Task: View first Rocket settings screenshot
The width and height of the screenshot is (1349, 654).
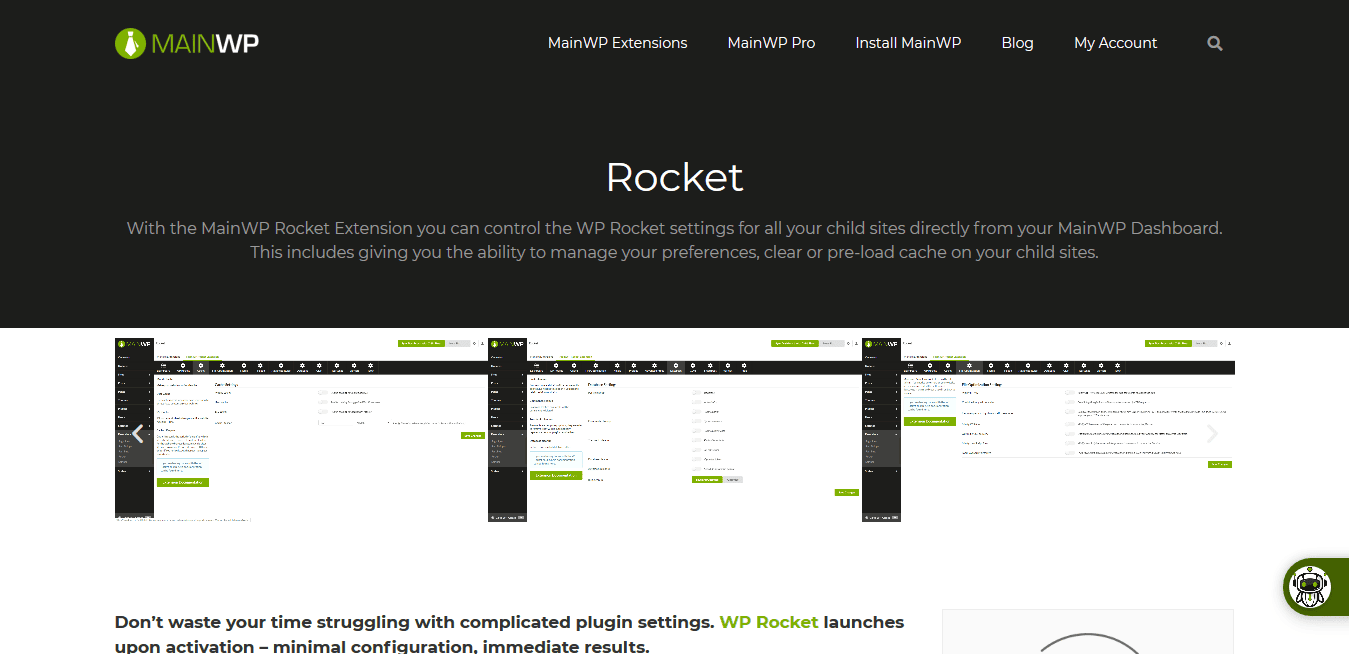Action: 301,430
